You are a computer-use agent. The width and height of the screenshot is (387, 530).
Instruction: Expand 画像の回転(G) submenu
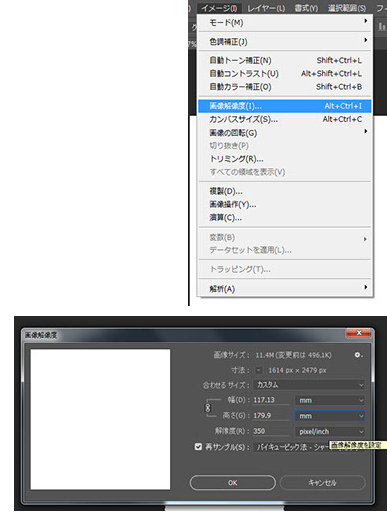[x=285, y=133]
